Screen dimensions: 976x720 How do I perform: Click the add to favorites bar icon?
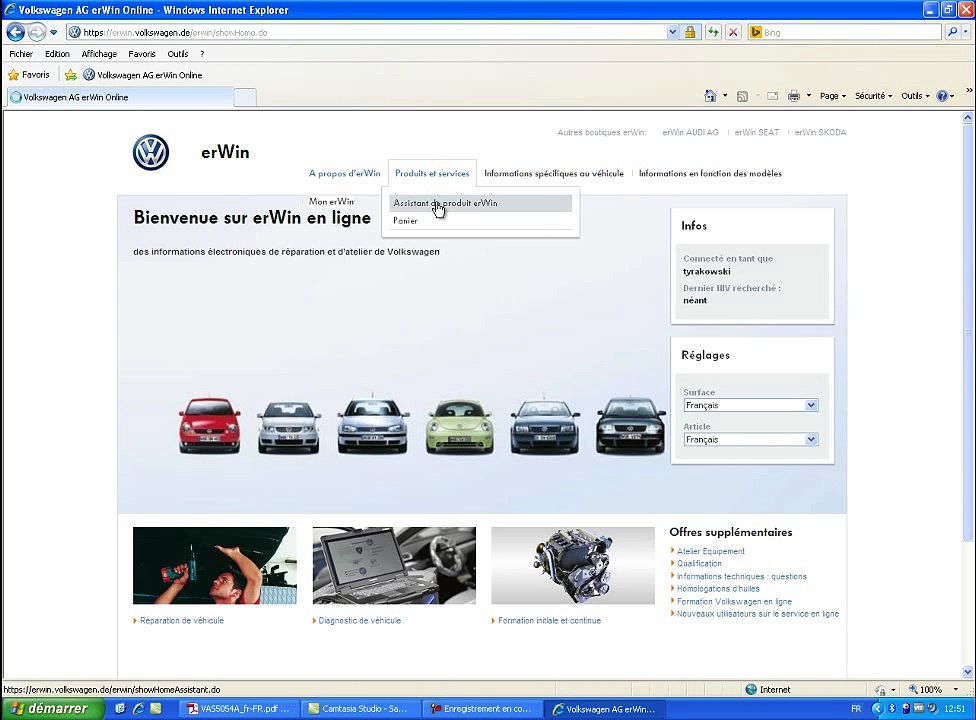(x=71, y=75)
